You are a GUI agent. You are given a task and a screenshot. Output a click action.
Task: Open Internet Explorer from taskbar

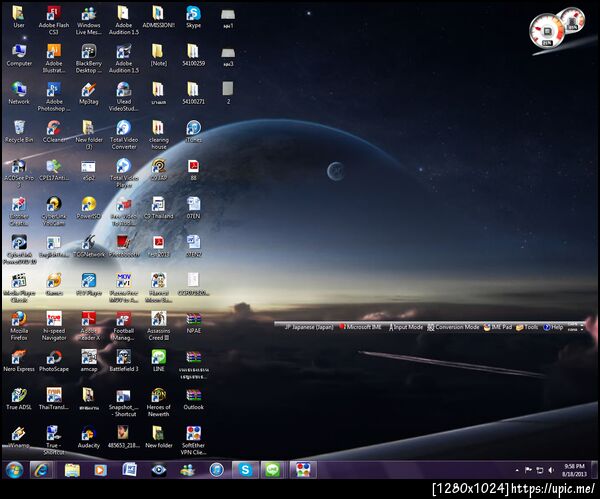click(x=41, y=470)
